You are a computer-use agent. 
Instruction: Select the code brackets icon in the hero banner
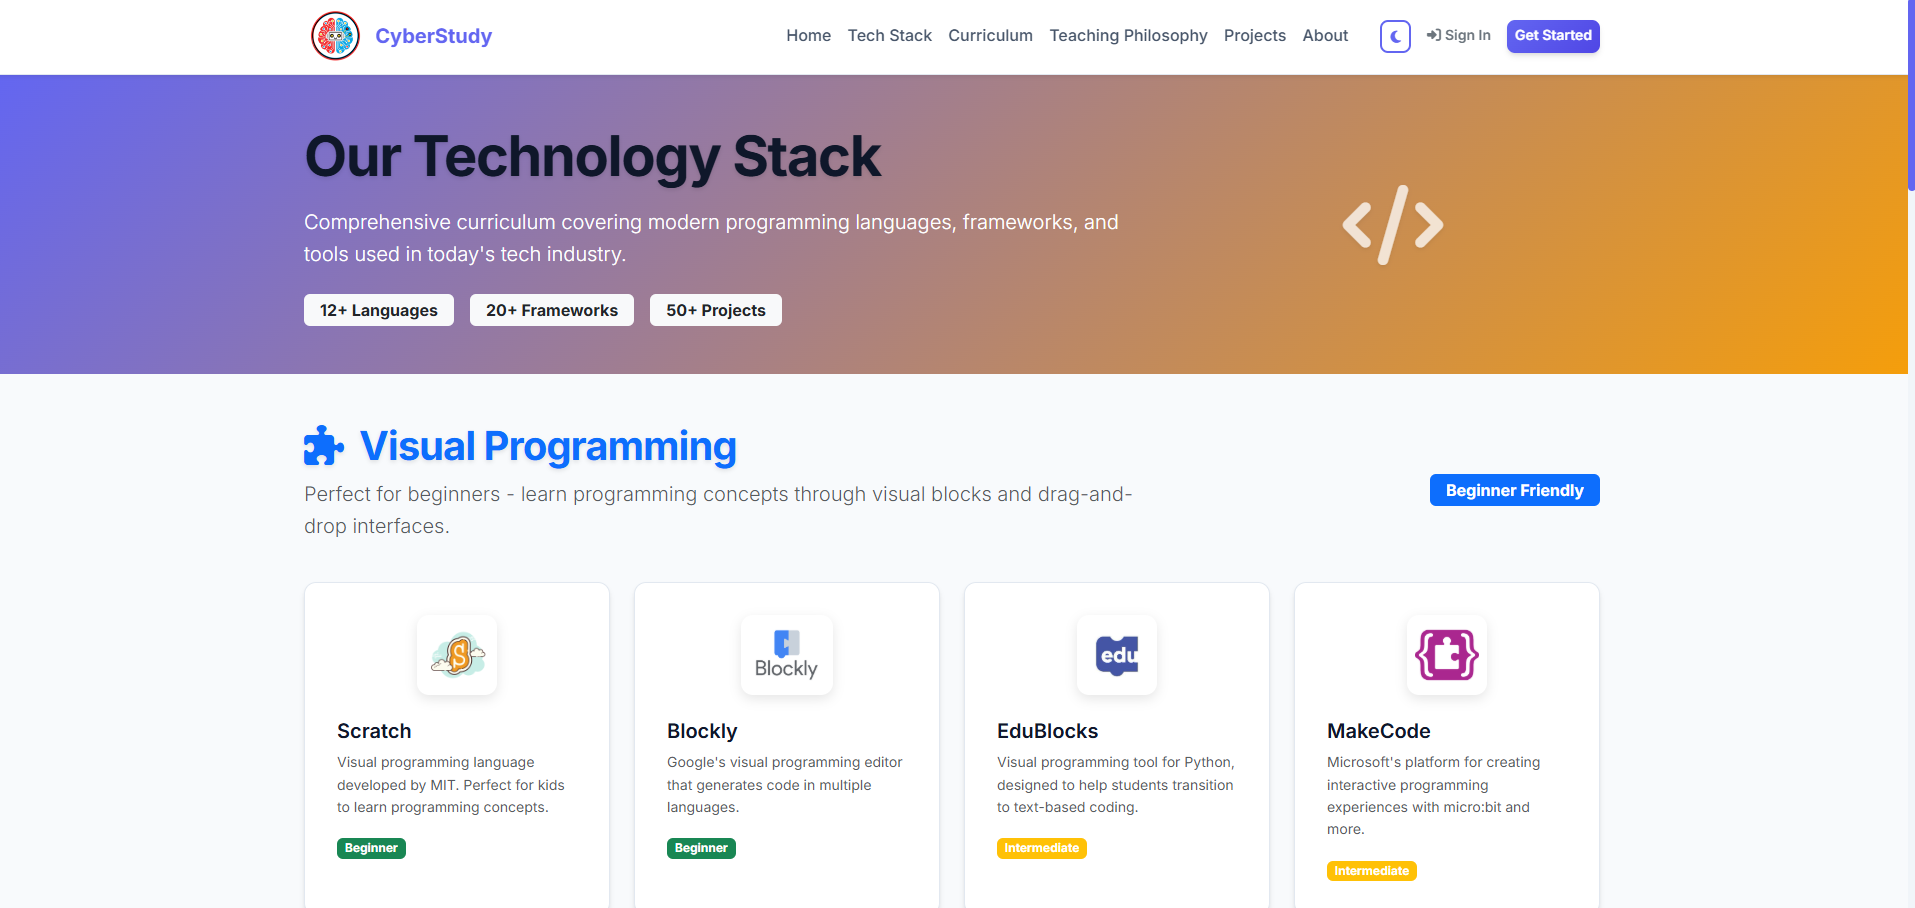point(1392,225)
